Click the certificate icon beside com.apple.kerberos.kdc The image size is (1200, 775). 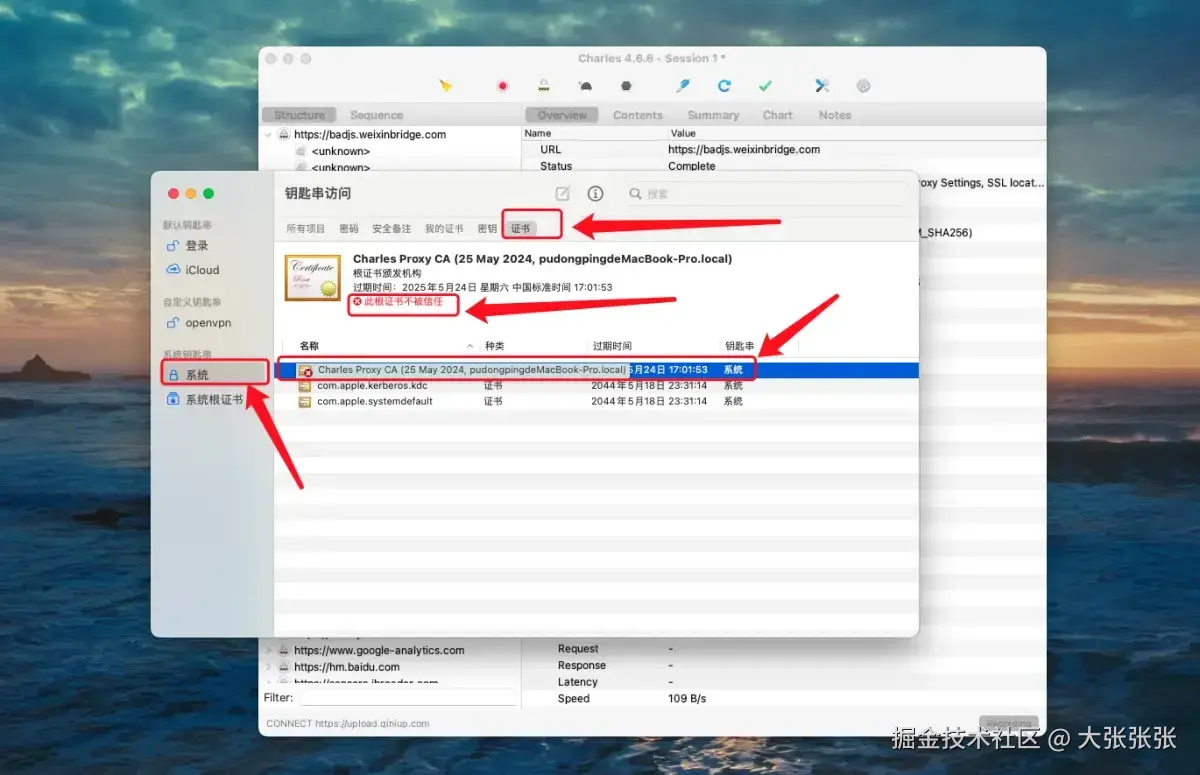305,385
